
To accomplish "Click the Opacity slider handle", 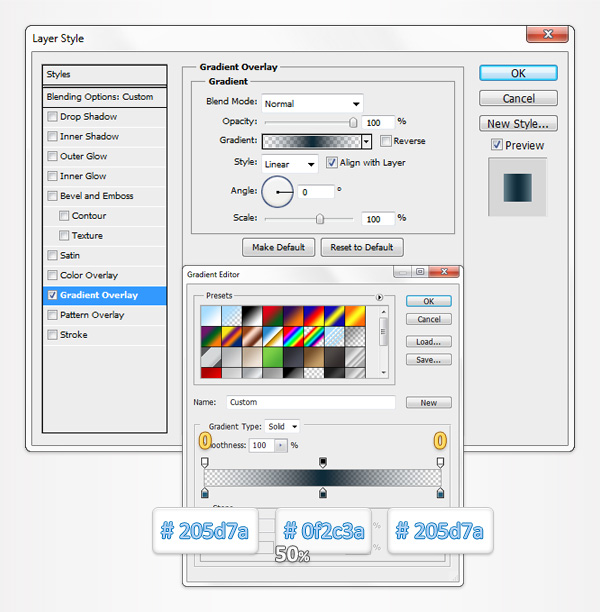I will click(352, 122).
